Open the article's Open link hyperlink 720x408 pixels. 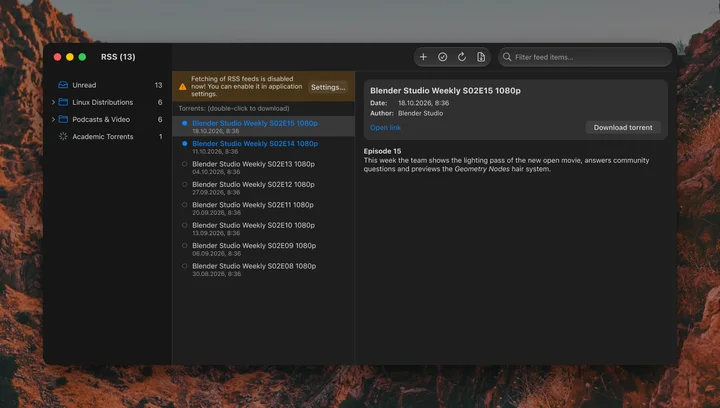(385, 128)
